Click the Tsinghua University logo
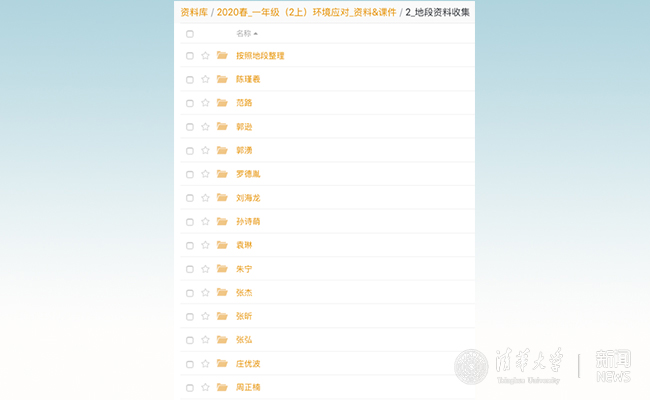The height and width of the screenshot is (400, 650). tap(511, 366)
